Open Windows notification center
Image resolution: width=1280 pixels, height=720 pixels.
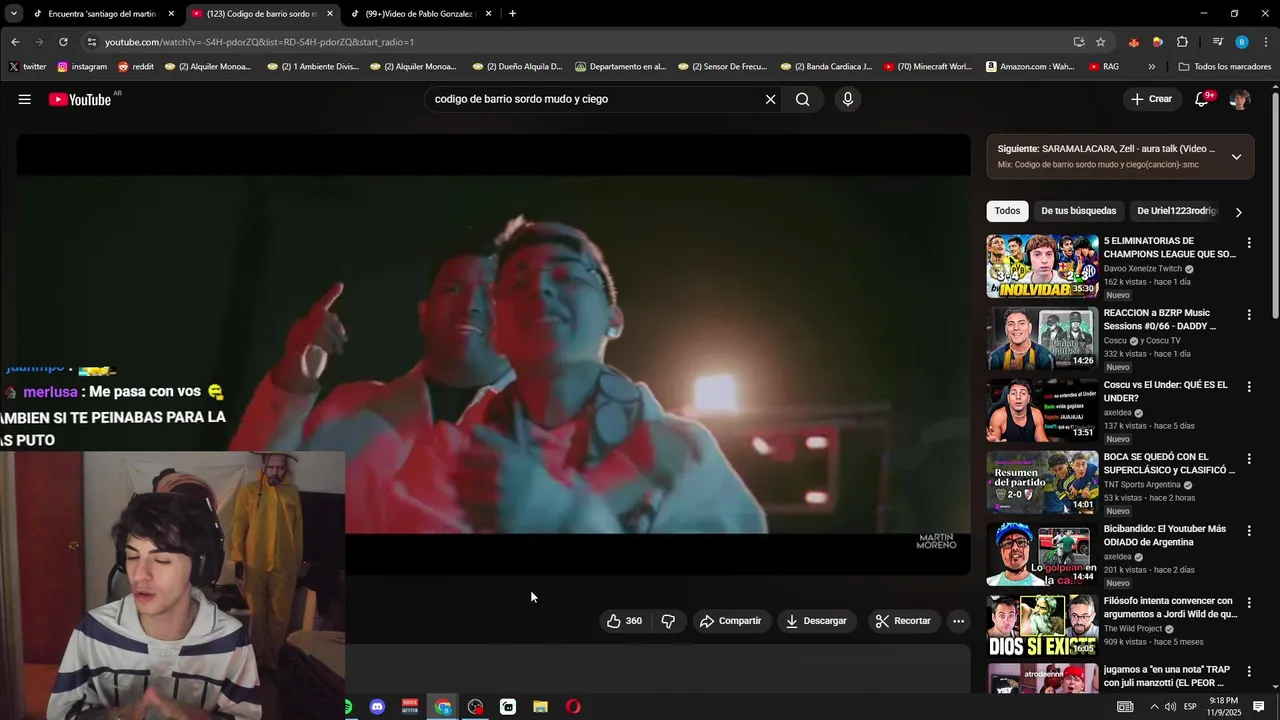pyautogui.click(x=1259, y=707)
